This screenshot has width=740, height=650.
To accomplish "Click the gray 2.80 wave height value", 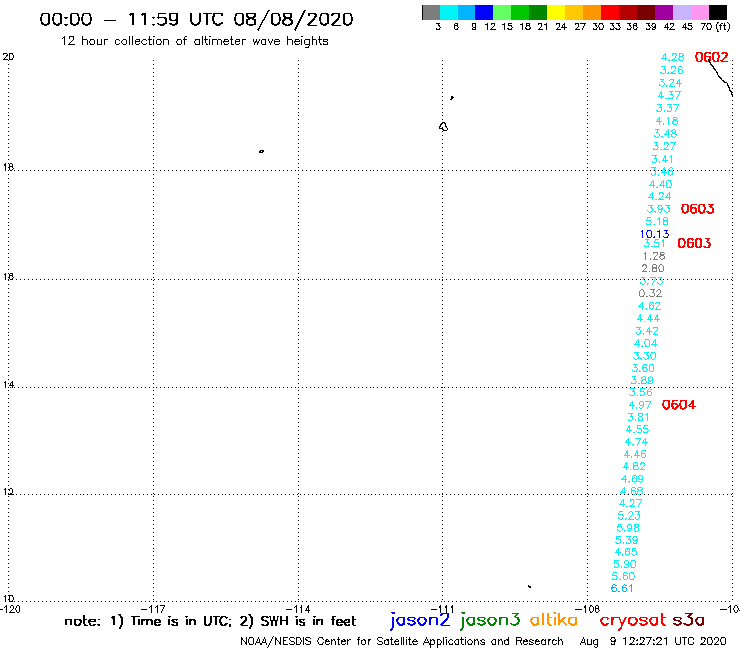I will 653,268.
